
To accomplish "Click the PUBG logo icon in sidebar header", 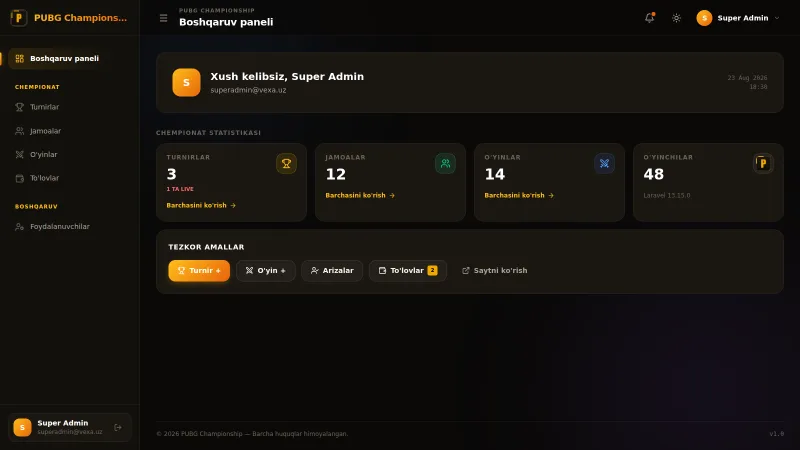I will coord(19,18).
